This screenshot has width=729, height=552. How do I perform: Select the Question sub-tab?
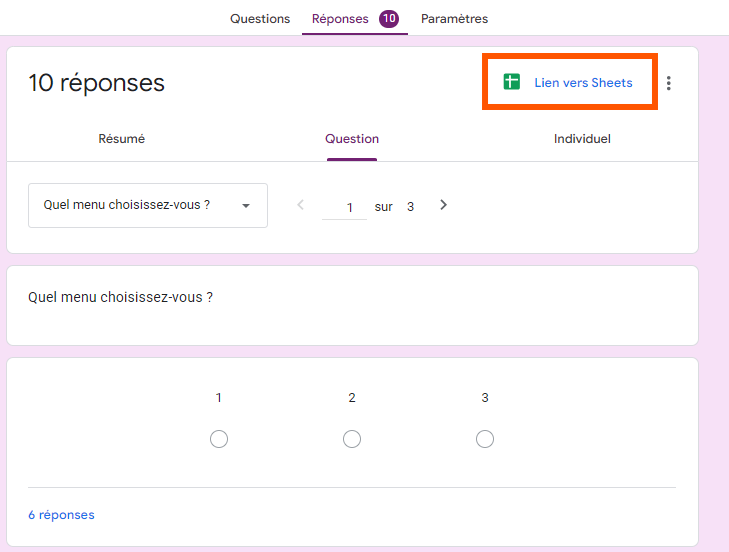tap(352, 139)
